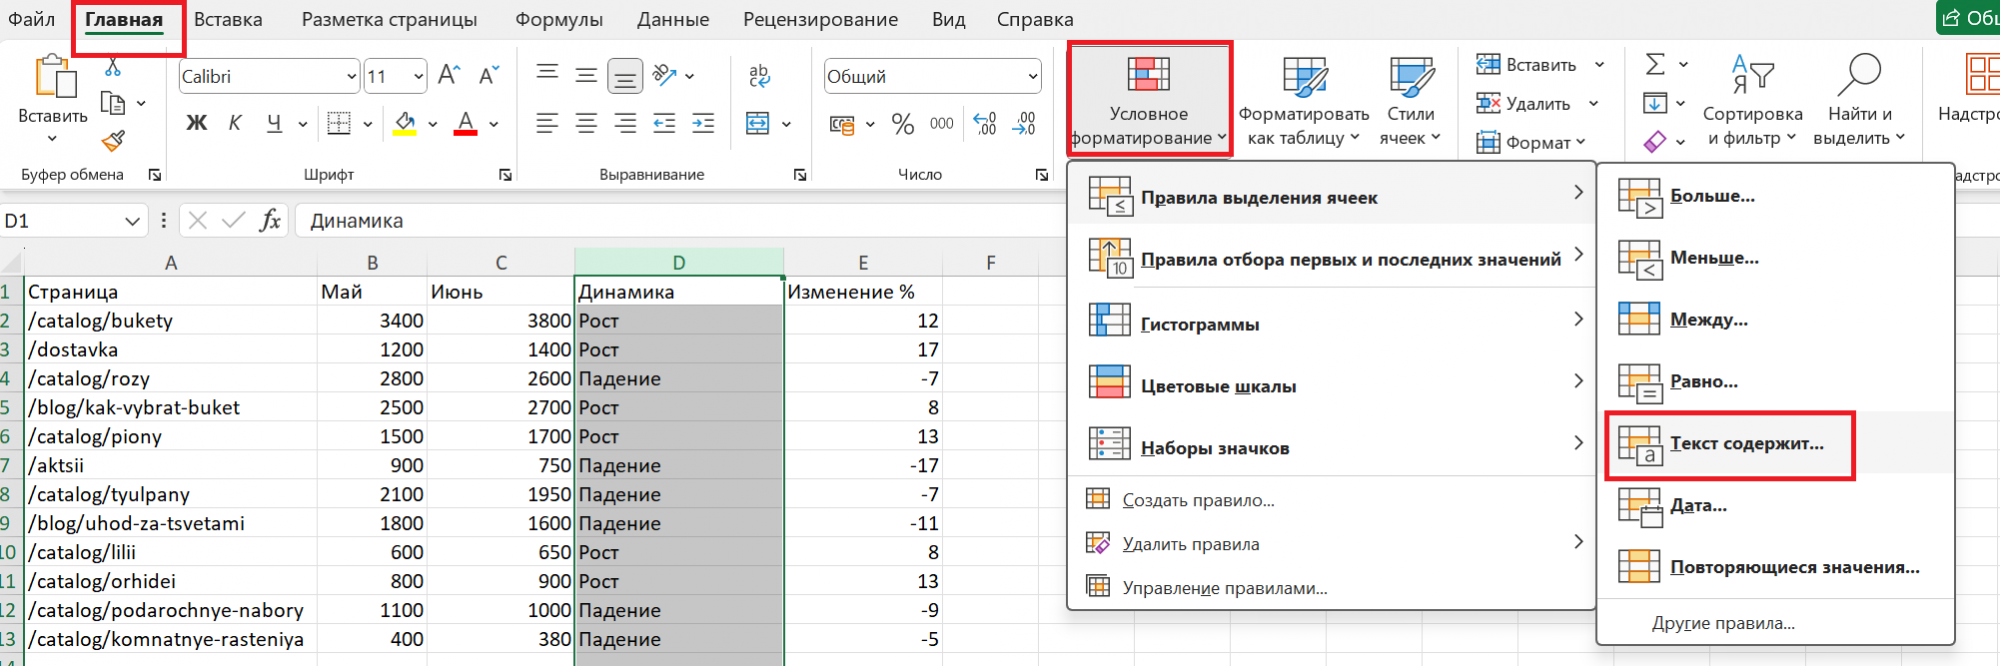Align text to top of cell
2000x666 pixels.
(x=547, y=75)
